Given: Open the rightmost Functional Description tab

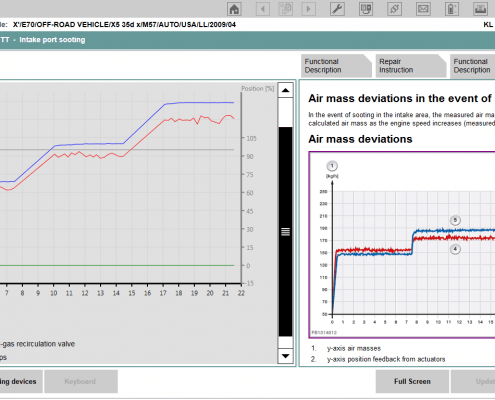Looking at the screenshot, I should pyautogui.click(x=473, y=66).
